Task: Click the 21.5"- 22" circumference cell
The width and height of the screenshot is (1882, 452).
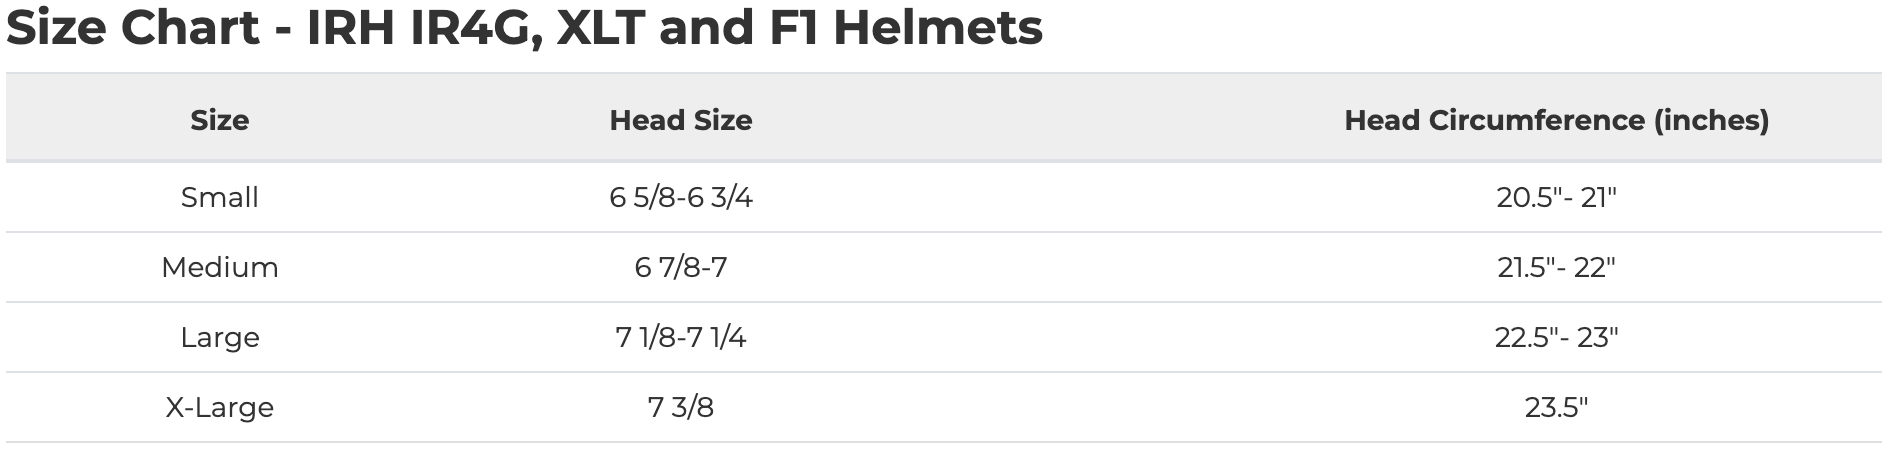Action: 1556,268
